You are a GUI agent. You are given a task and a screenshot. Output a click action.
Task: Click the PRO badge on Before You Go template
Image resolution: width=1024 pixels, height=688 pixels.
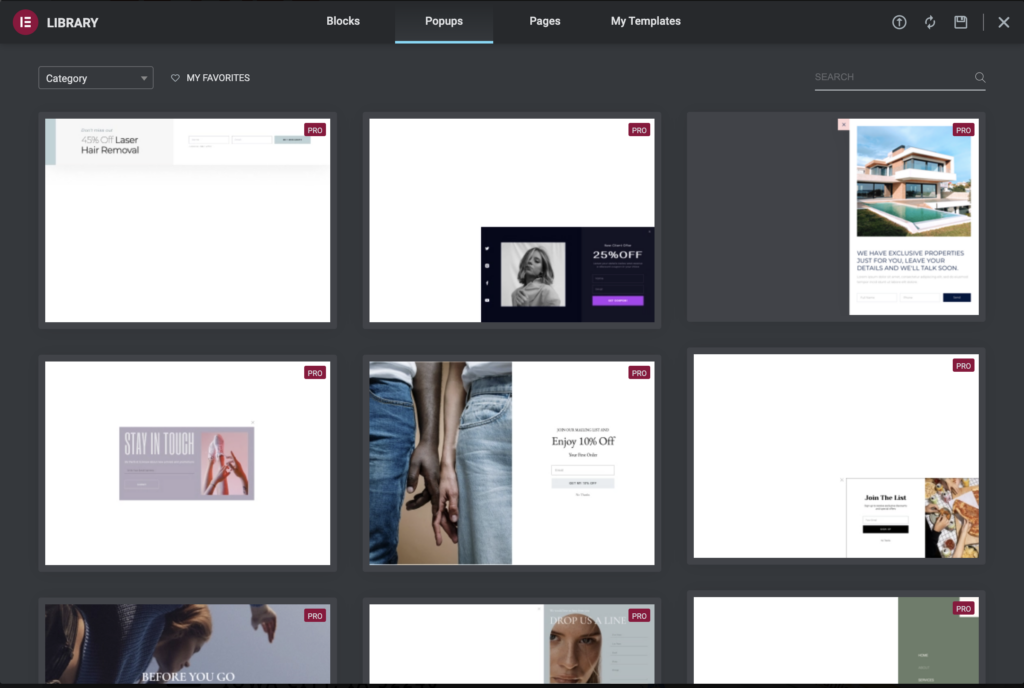coord(315,616)
